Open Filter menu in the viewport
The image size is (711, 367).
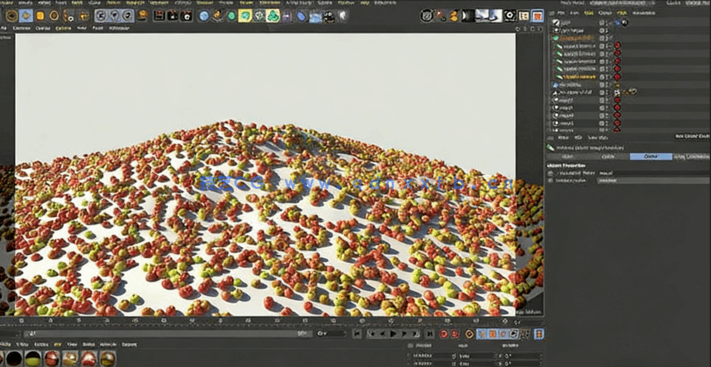pos(82,28)
